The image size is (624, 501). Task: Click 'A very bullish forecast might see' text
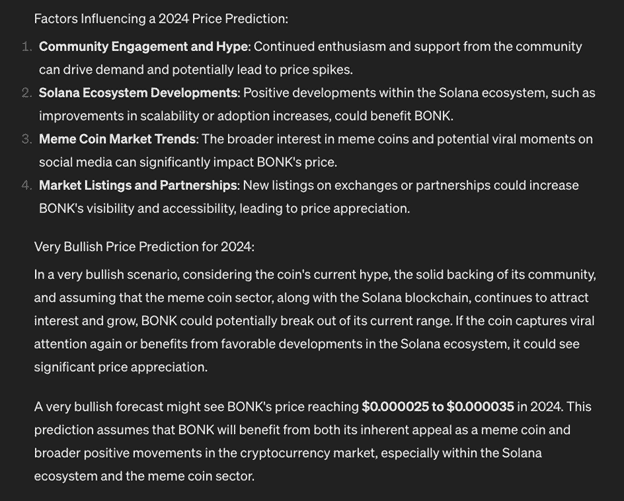(x=129, y=407)
